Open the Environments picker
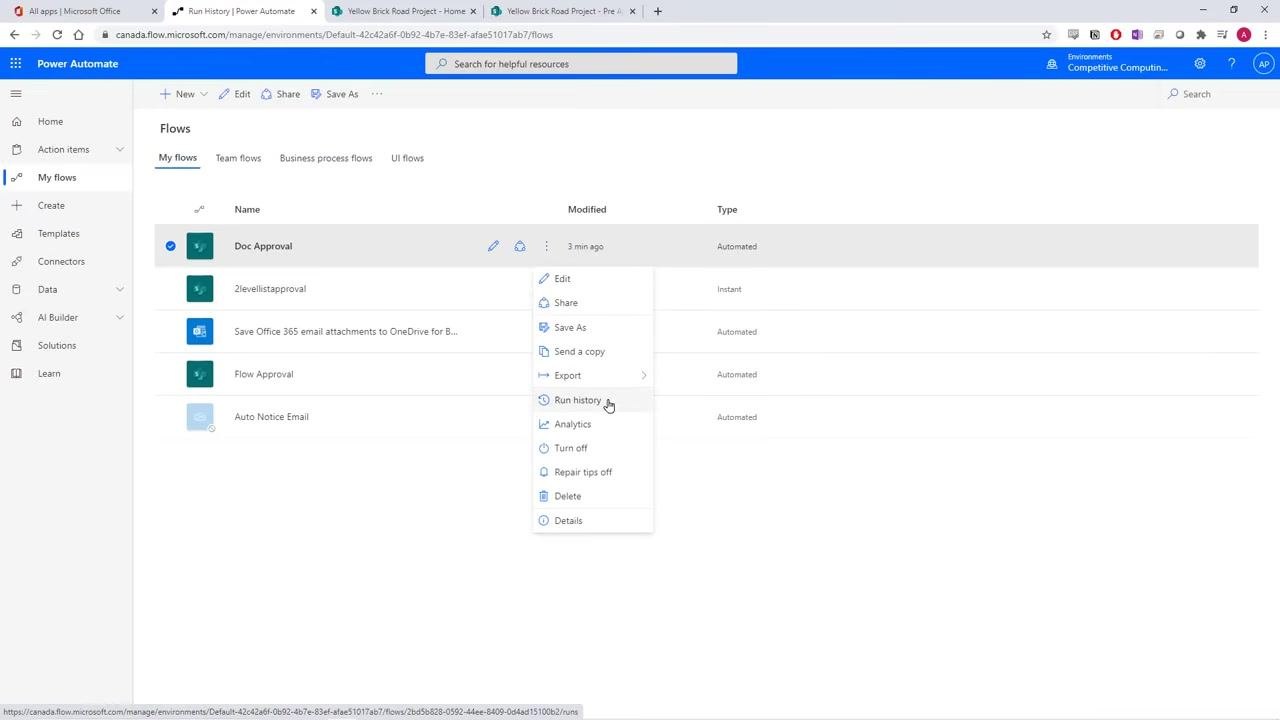 pyautogui.click(x=1108, y=63)
